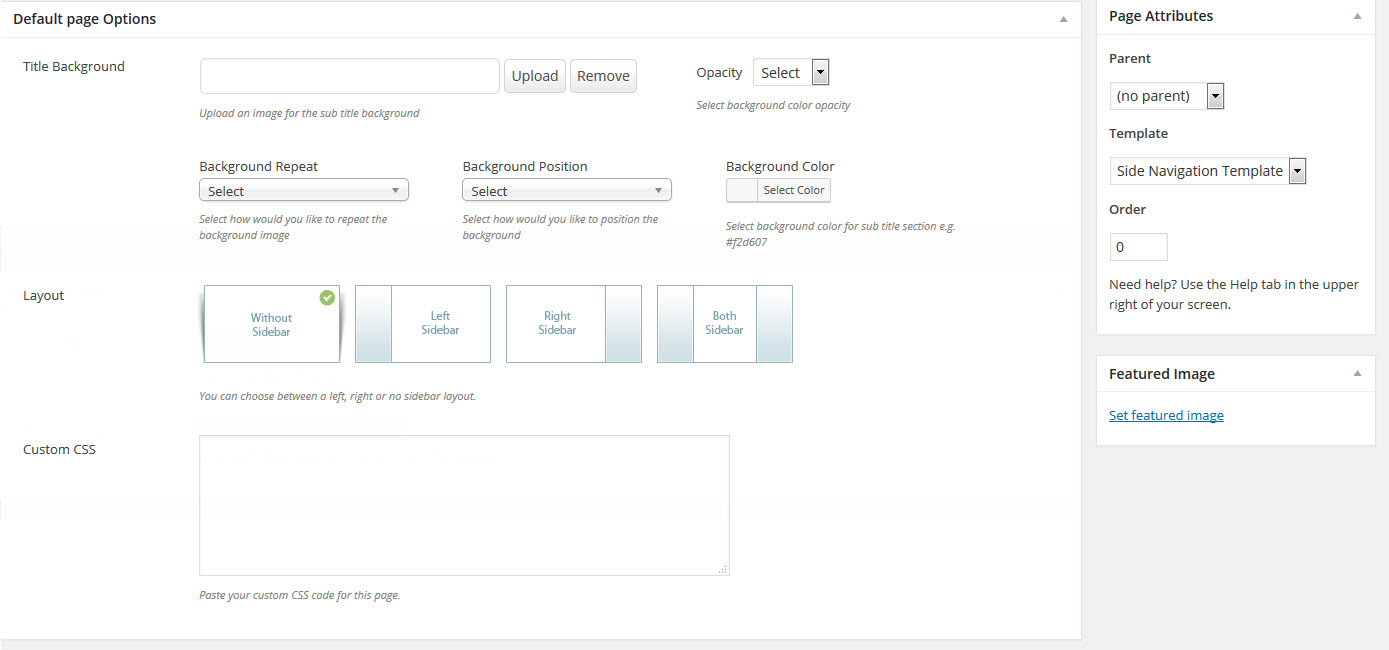
Task: Focus the Title Background image field
Action: coord(349,76)
